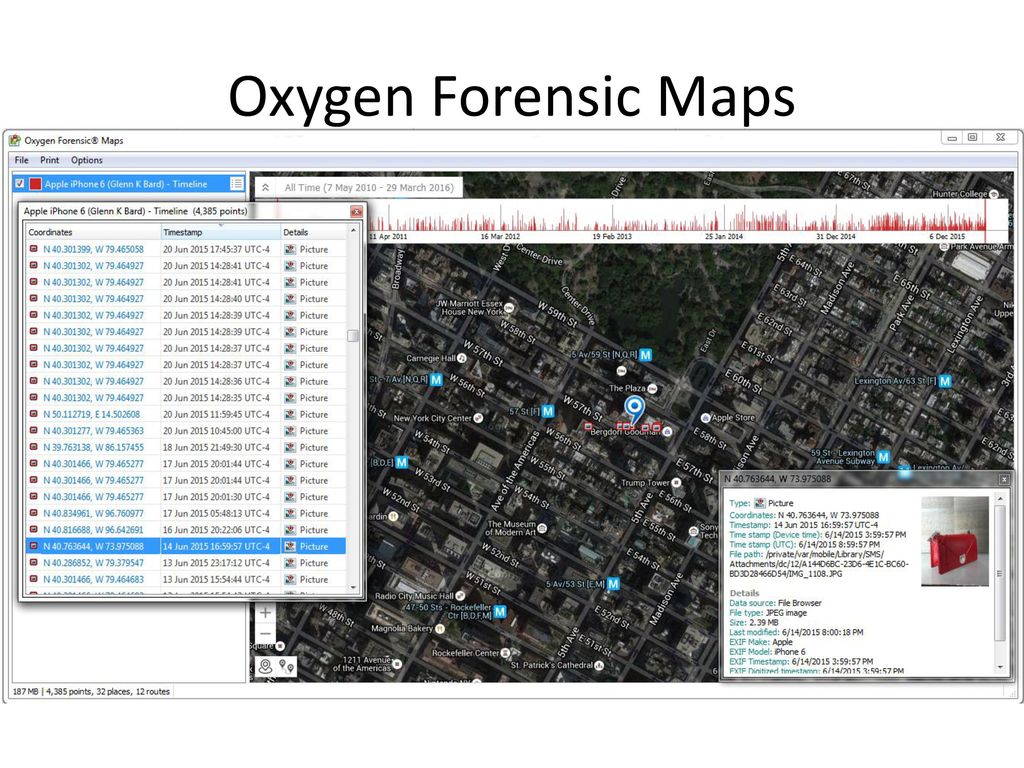The image size is (1024, 768).
Task: Click point marker icon beside N 39.763138
Action: [33, 447]
